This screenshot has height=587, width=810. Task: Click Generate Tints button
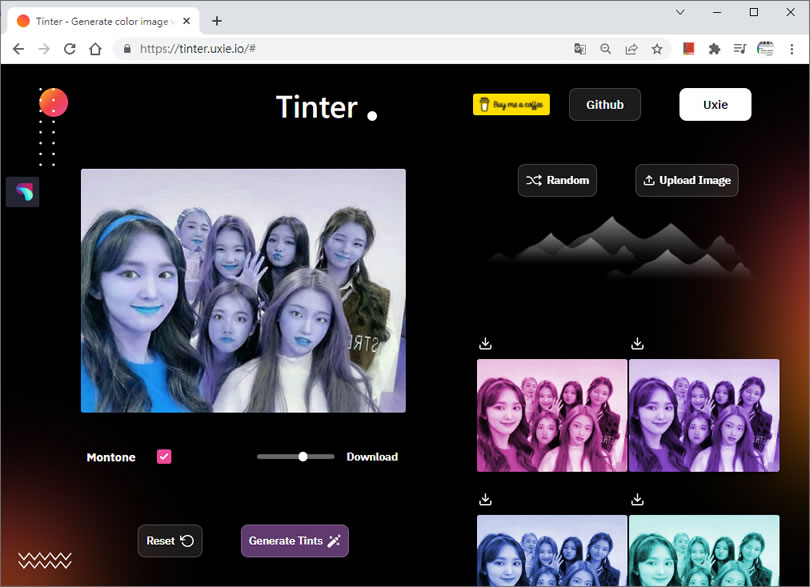[295, 541]
